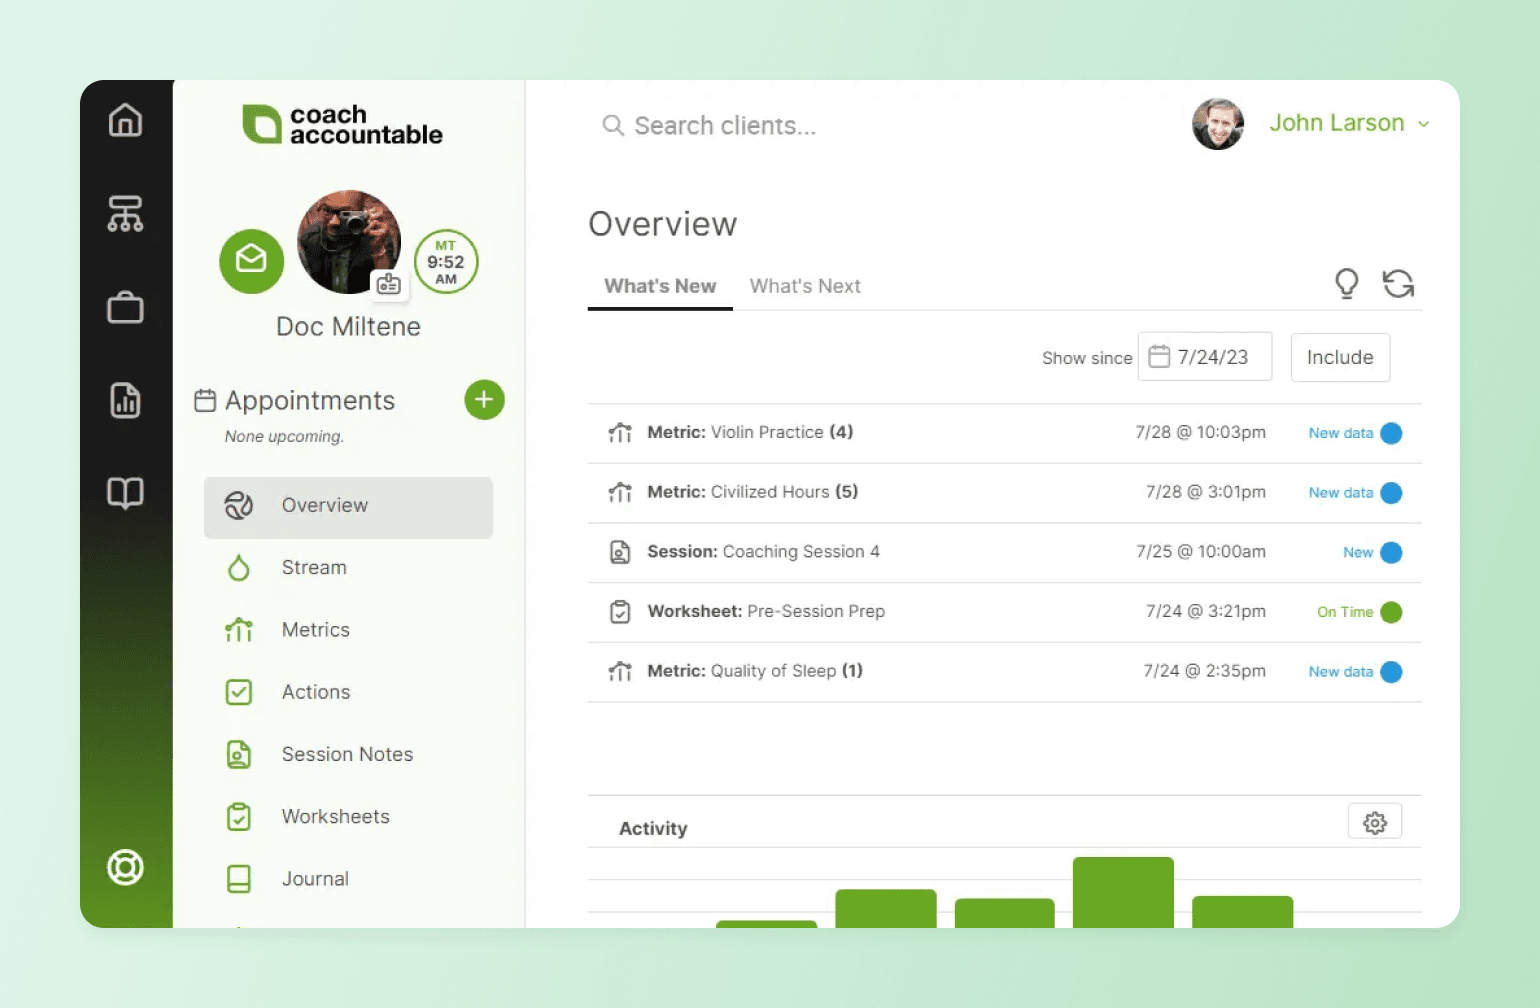The image size is (1540, 1008).
Task: Open the briefcase icon in sidebar
Action: (125, 306)
